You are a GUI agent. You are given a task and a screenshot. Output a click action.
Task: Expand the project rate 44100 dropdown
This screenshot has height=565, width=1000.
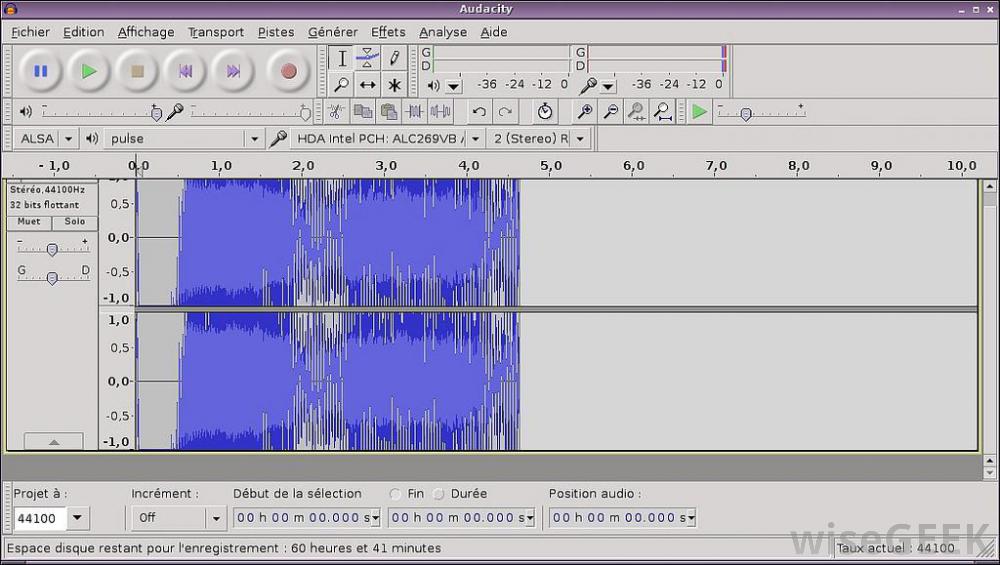(78, 518)
